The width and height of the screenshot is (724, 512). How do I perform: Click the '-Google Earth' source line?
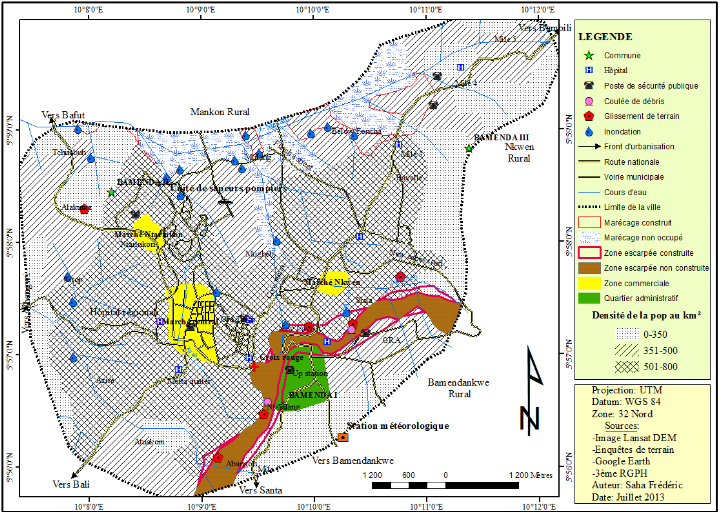621,461
